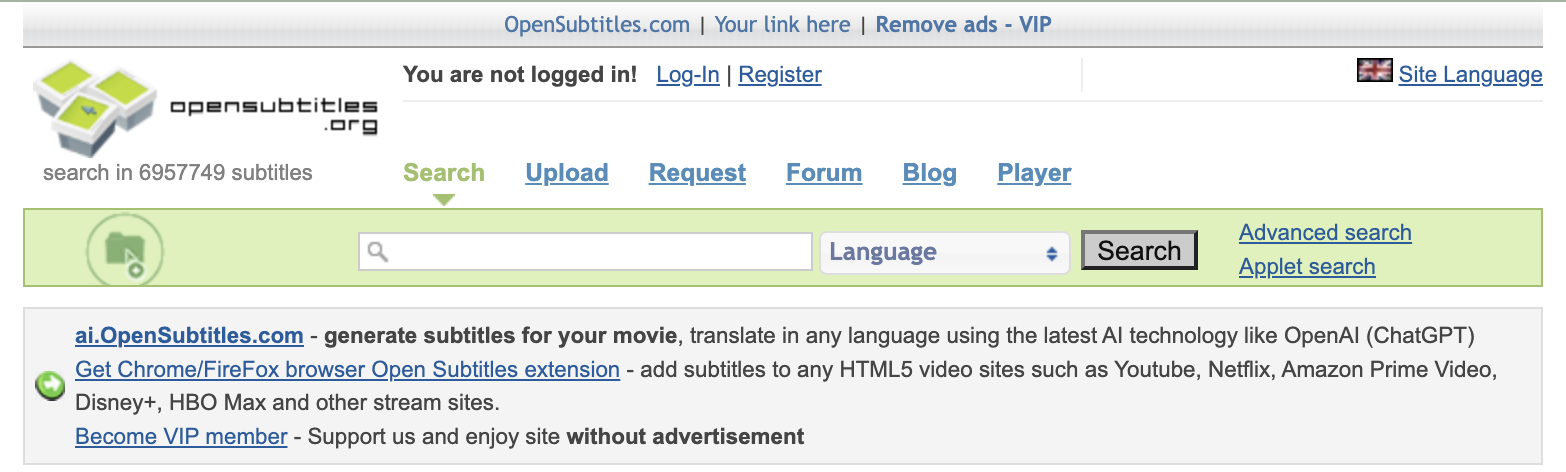Select the Search tab
1566x472 pixels.
point(444,173)
